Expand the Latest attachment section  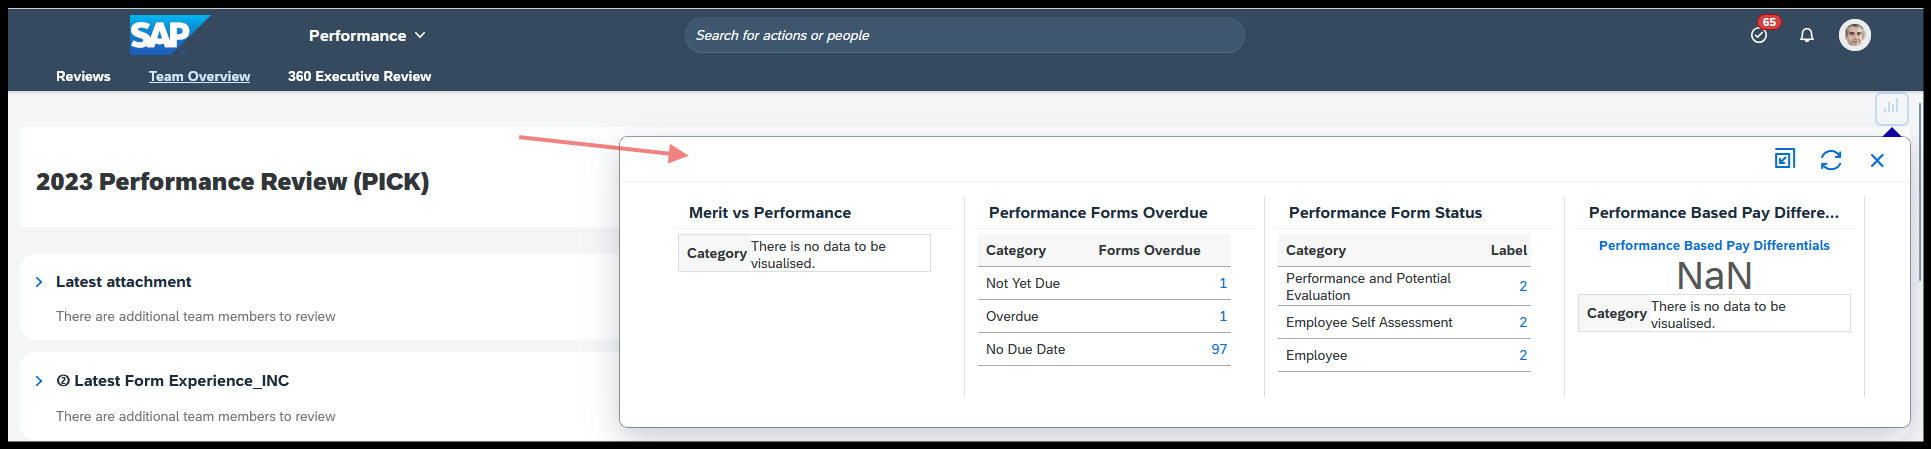pos(39,282)
